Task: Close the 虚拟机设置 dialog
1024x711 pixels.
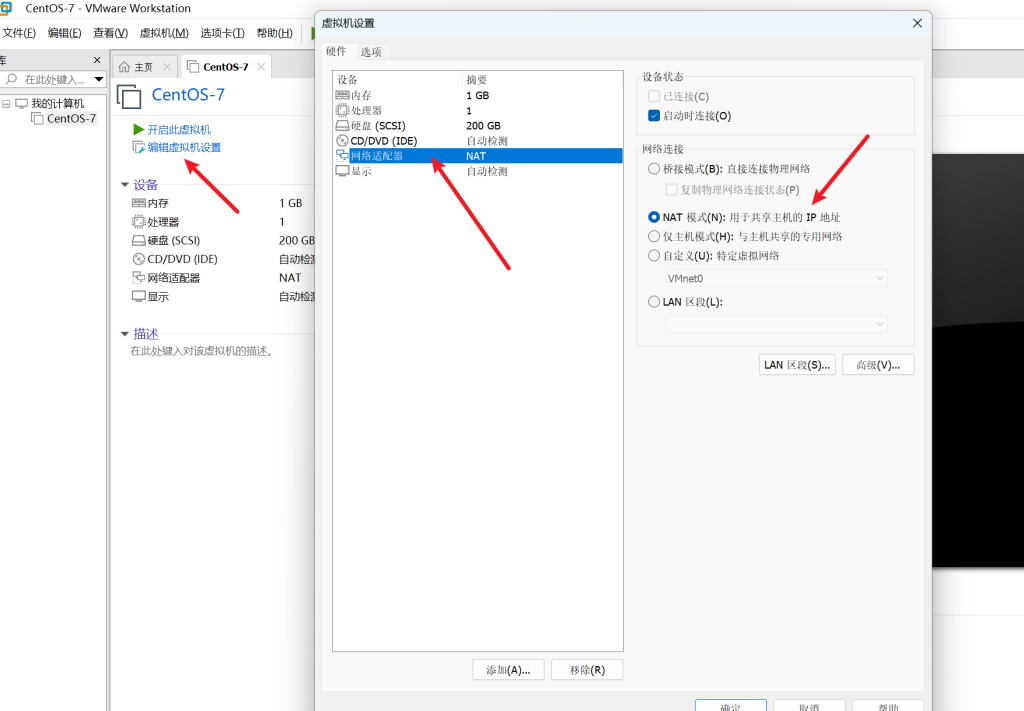Action: [x=917, y=23]
